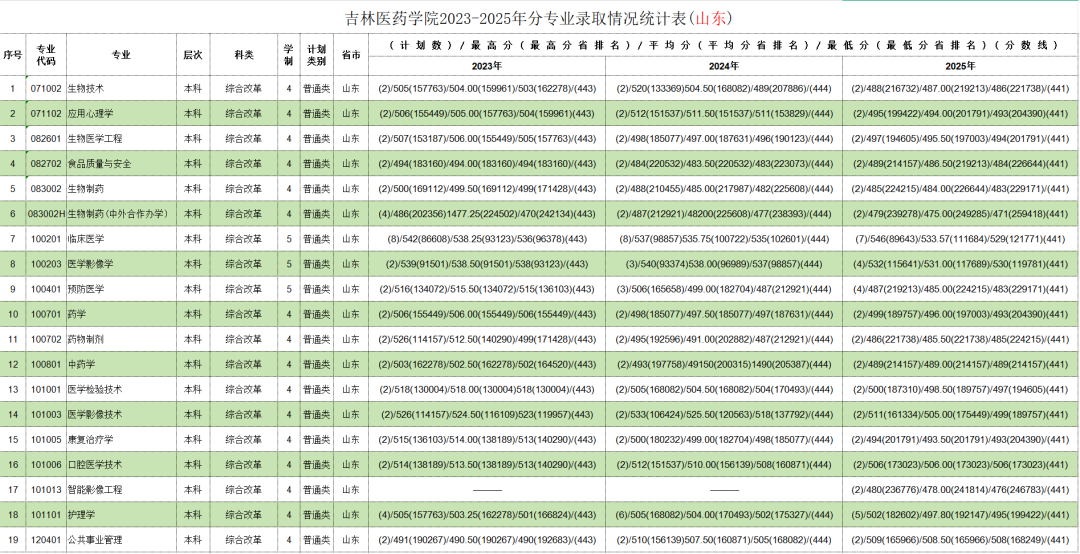Screen dimensions: 1080x554
Task: Select the 医学影像学 major cell
Action: click(121, 264)
